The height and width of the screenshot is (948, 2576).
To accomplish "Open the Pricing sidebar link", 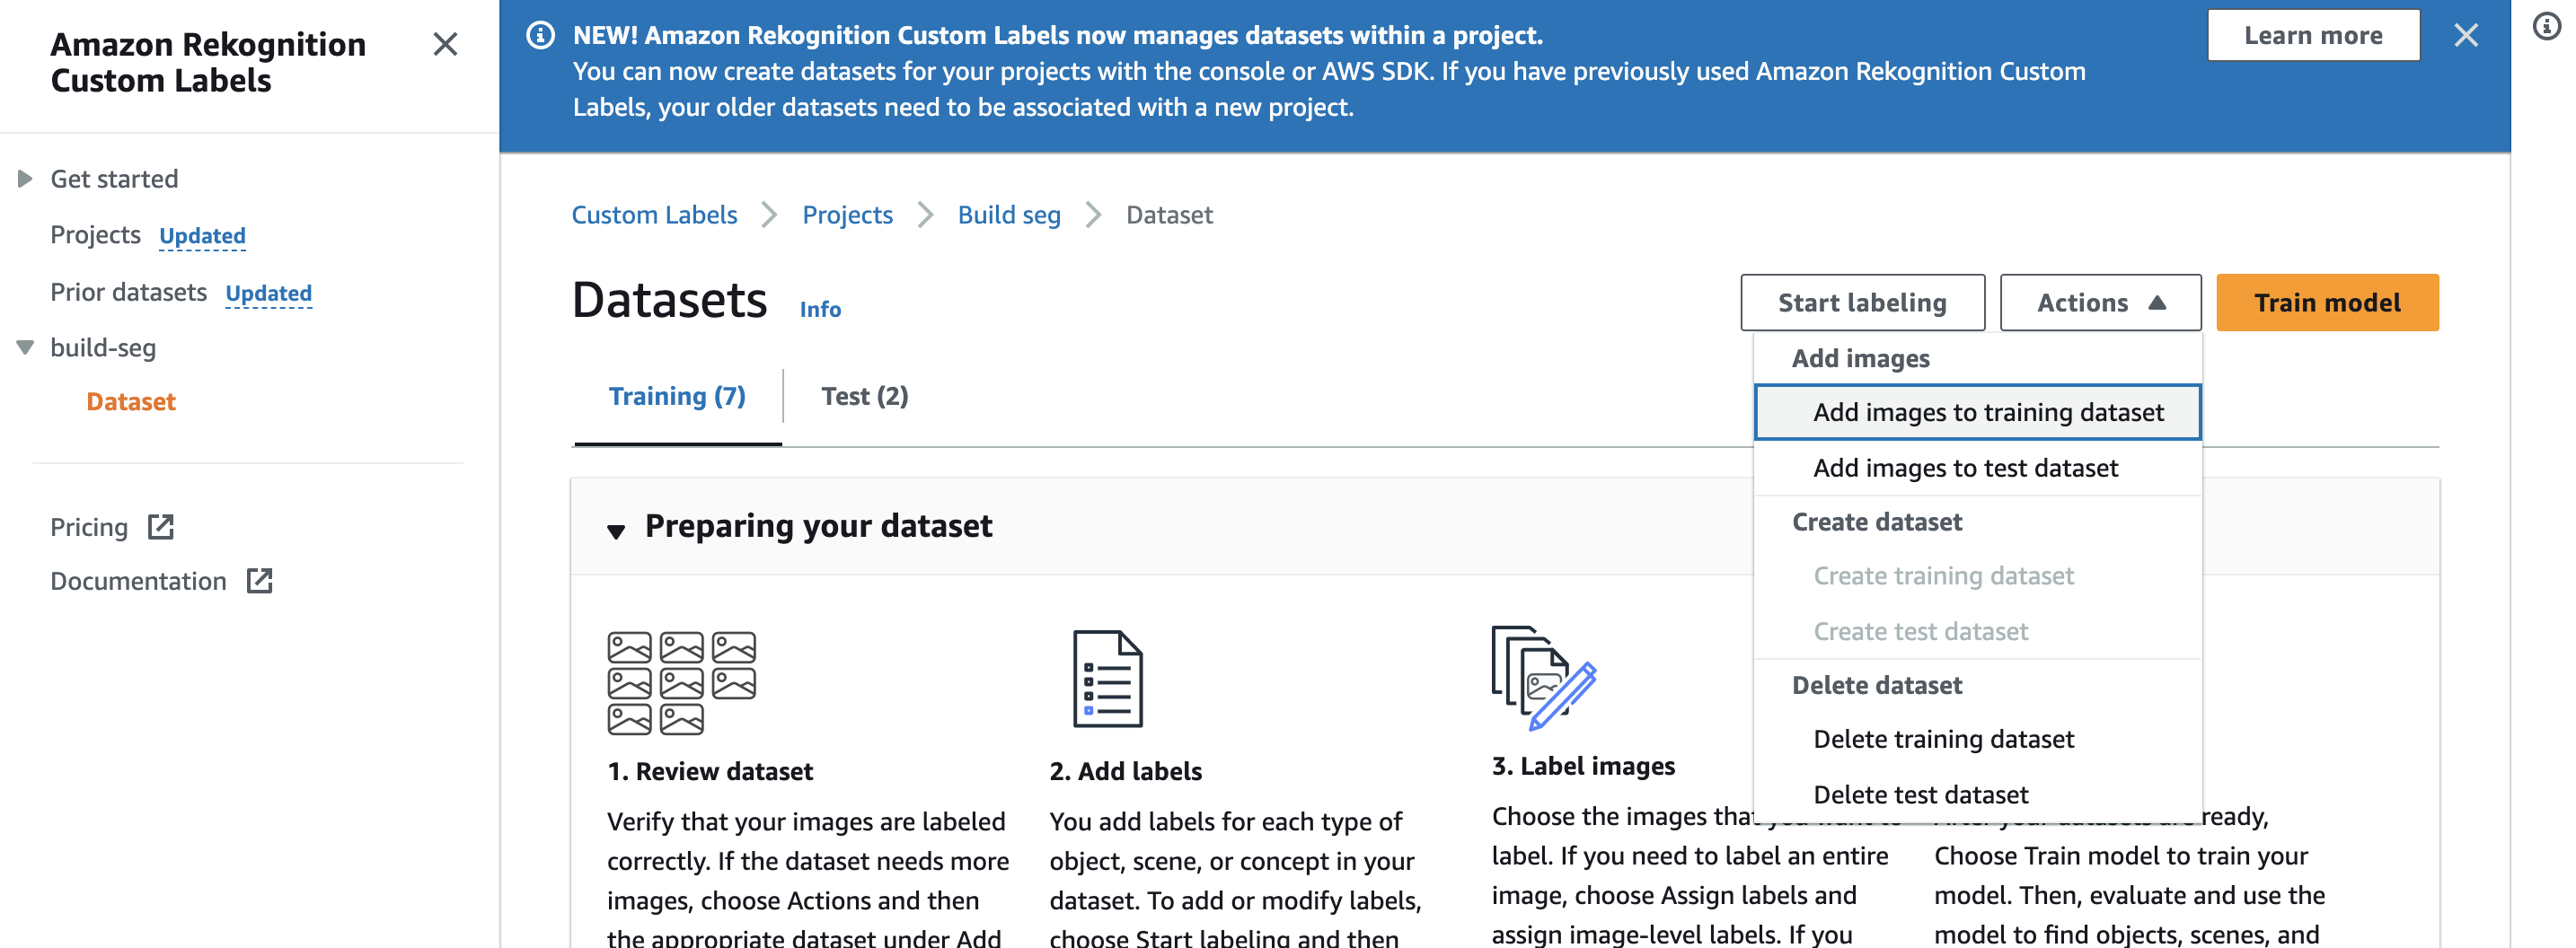I will coord(89,527).
